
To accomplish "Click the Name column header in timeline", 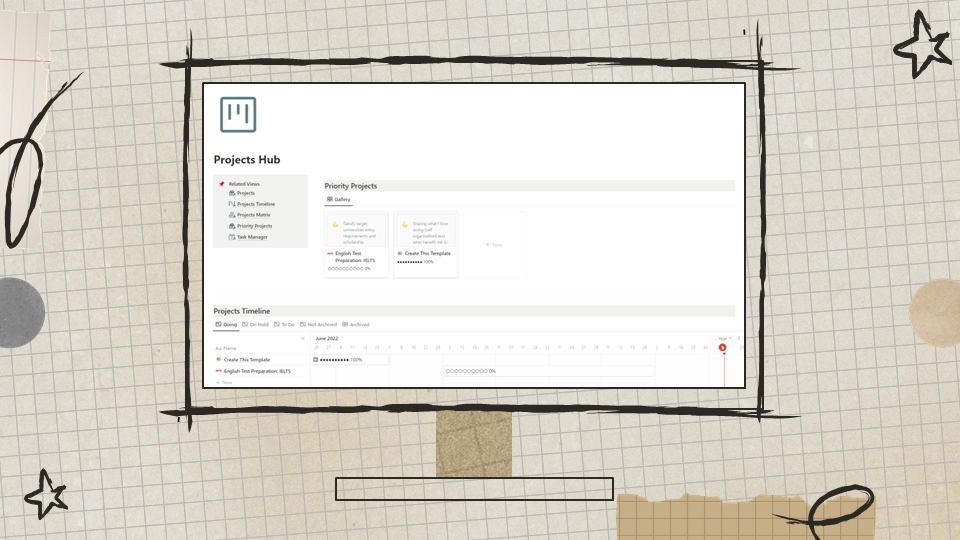I will [226, 348].
